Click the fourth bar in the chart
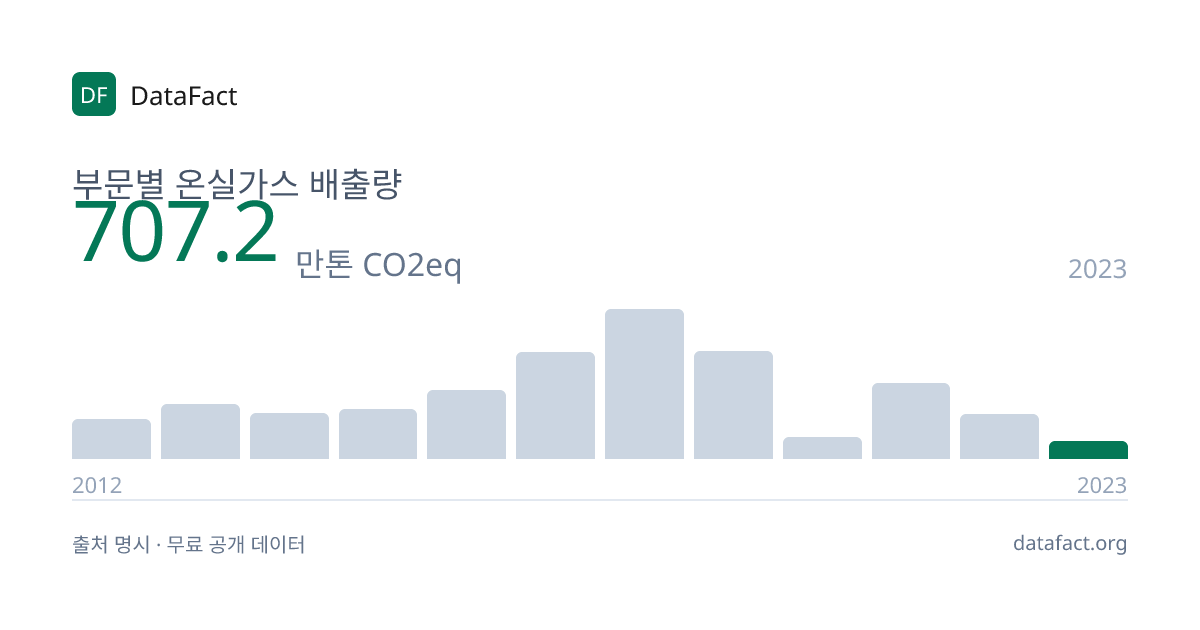The image size is (1200, 630). pyautogui.click(x=378, y=434)
